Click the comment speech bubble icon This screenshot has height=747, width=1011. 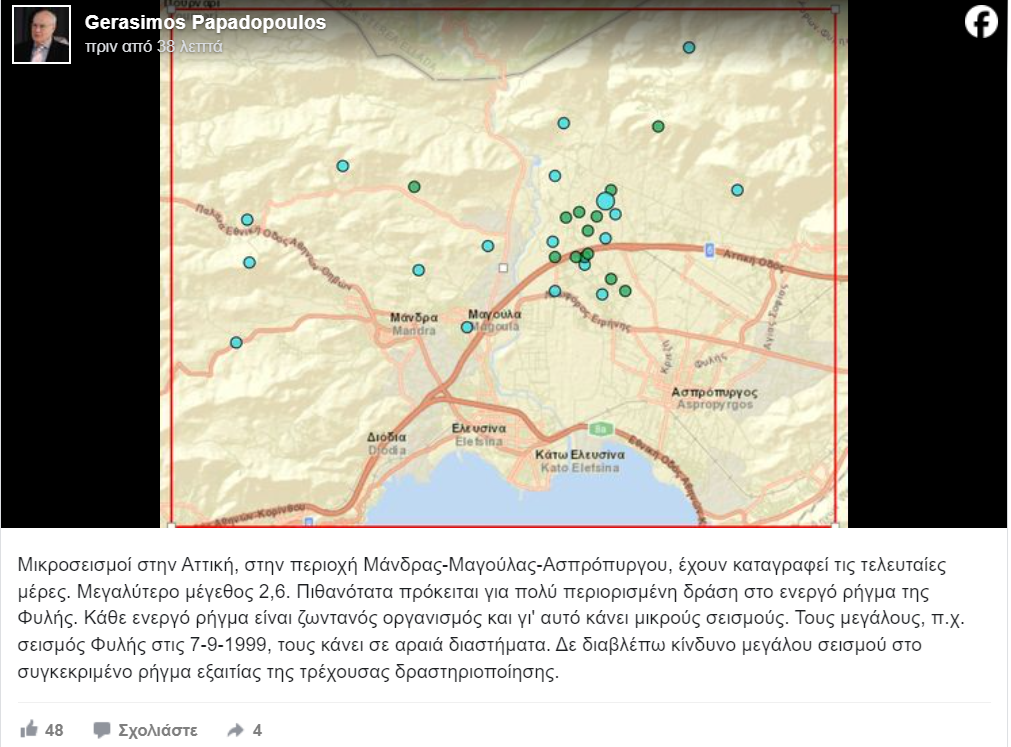pos(102,730)
